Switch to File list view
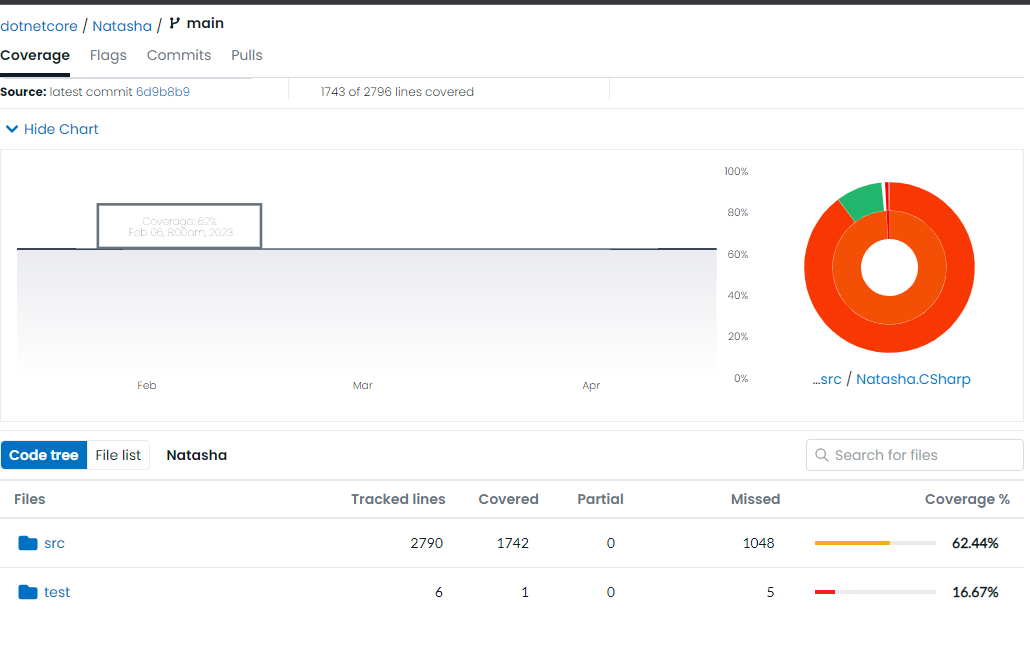The image size is (1030, 645). tap(118, 455)
